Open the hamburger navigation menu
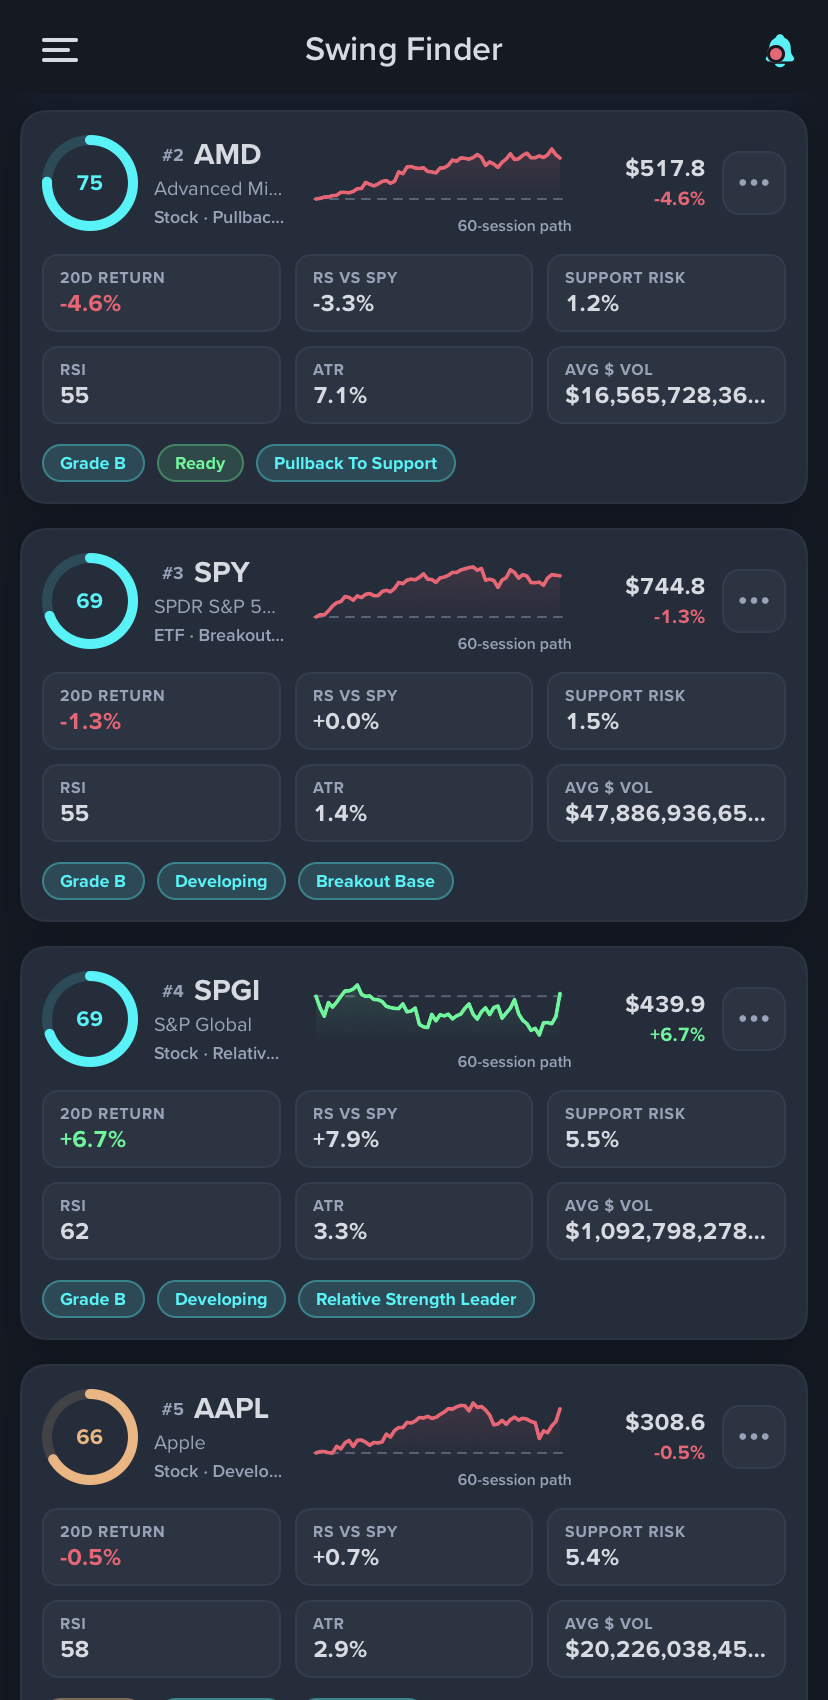Image resolution: width=828 pixels, height=1700 pixels. pos(60,50)
